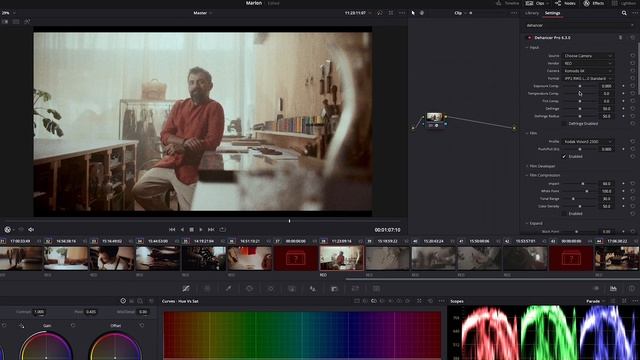Open the Parade scope type dropdown
The width and height of the screenshot is (640, 360).
point(596,301)
